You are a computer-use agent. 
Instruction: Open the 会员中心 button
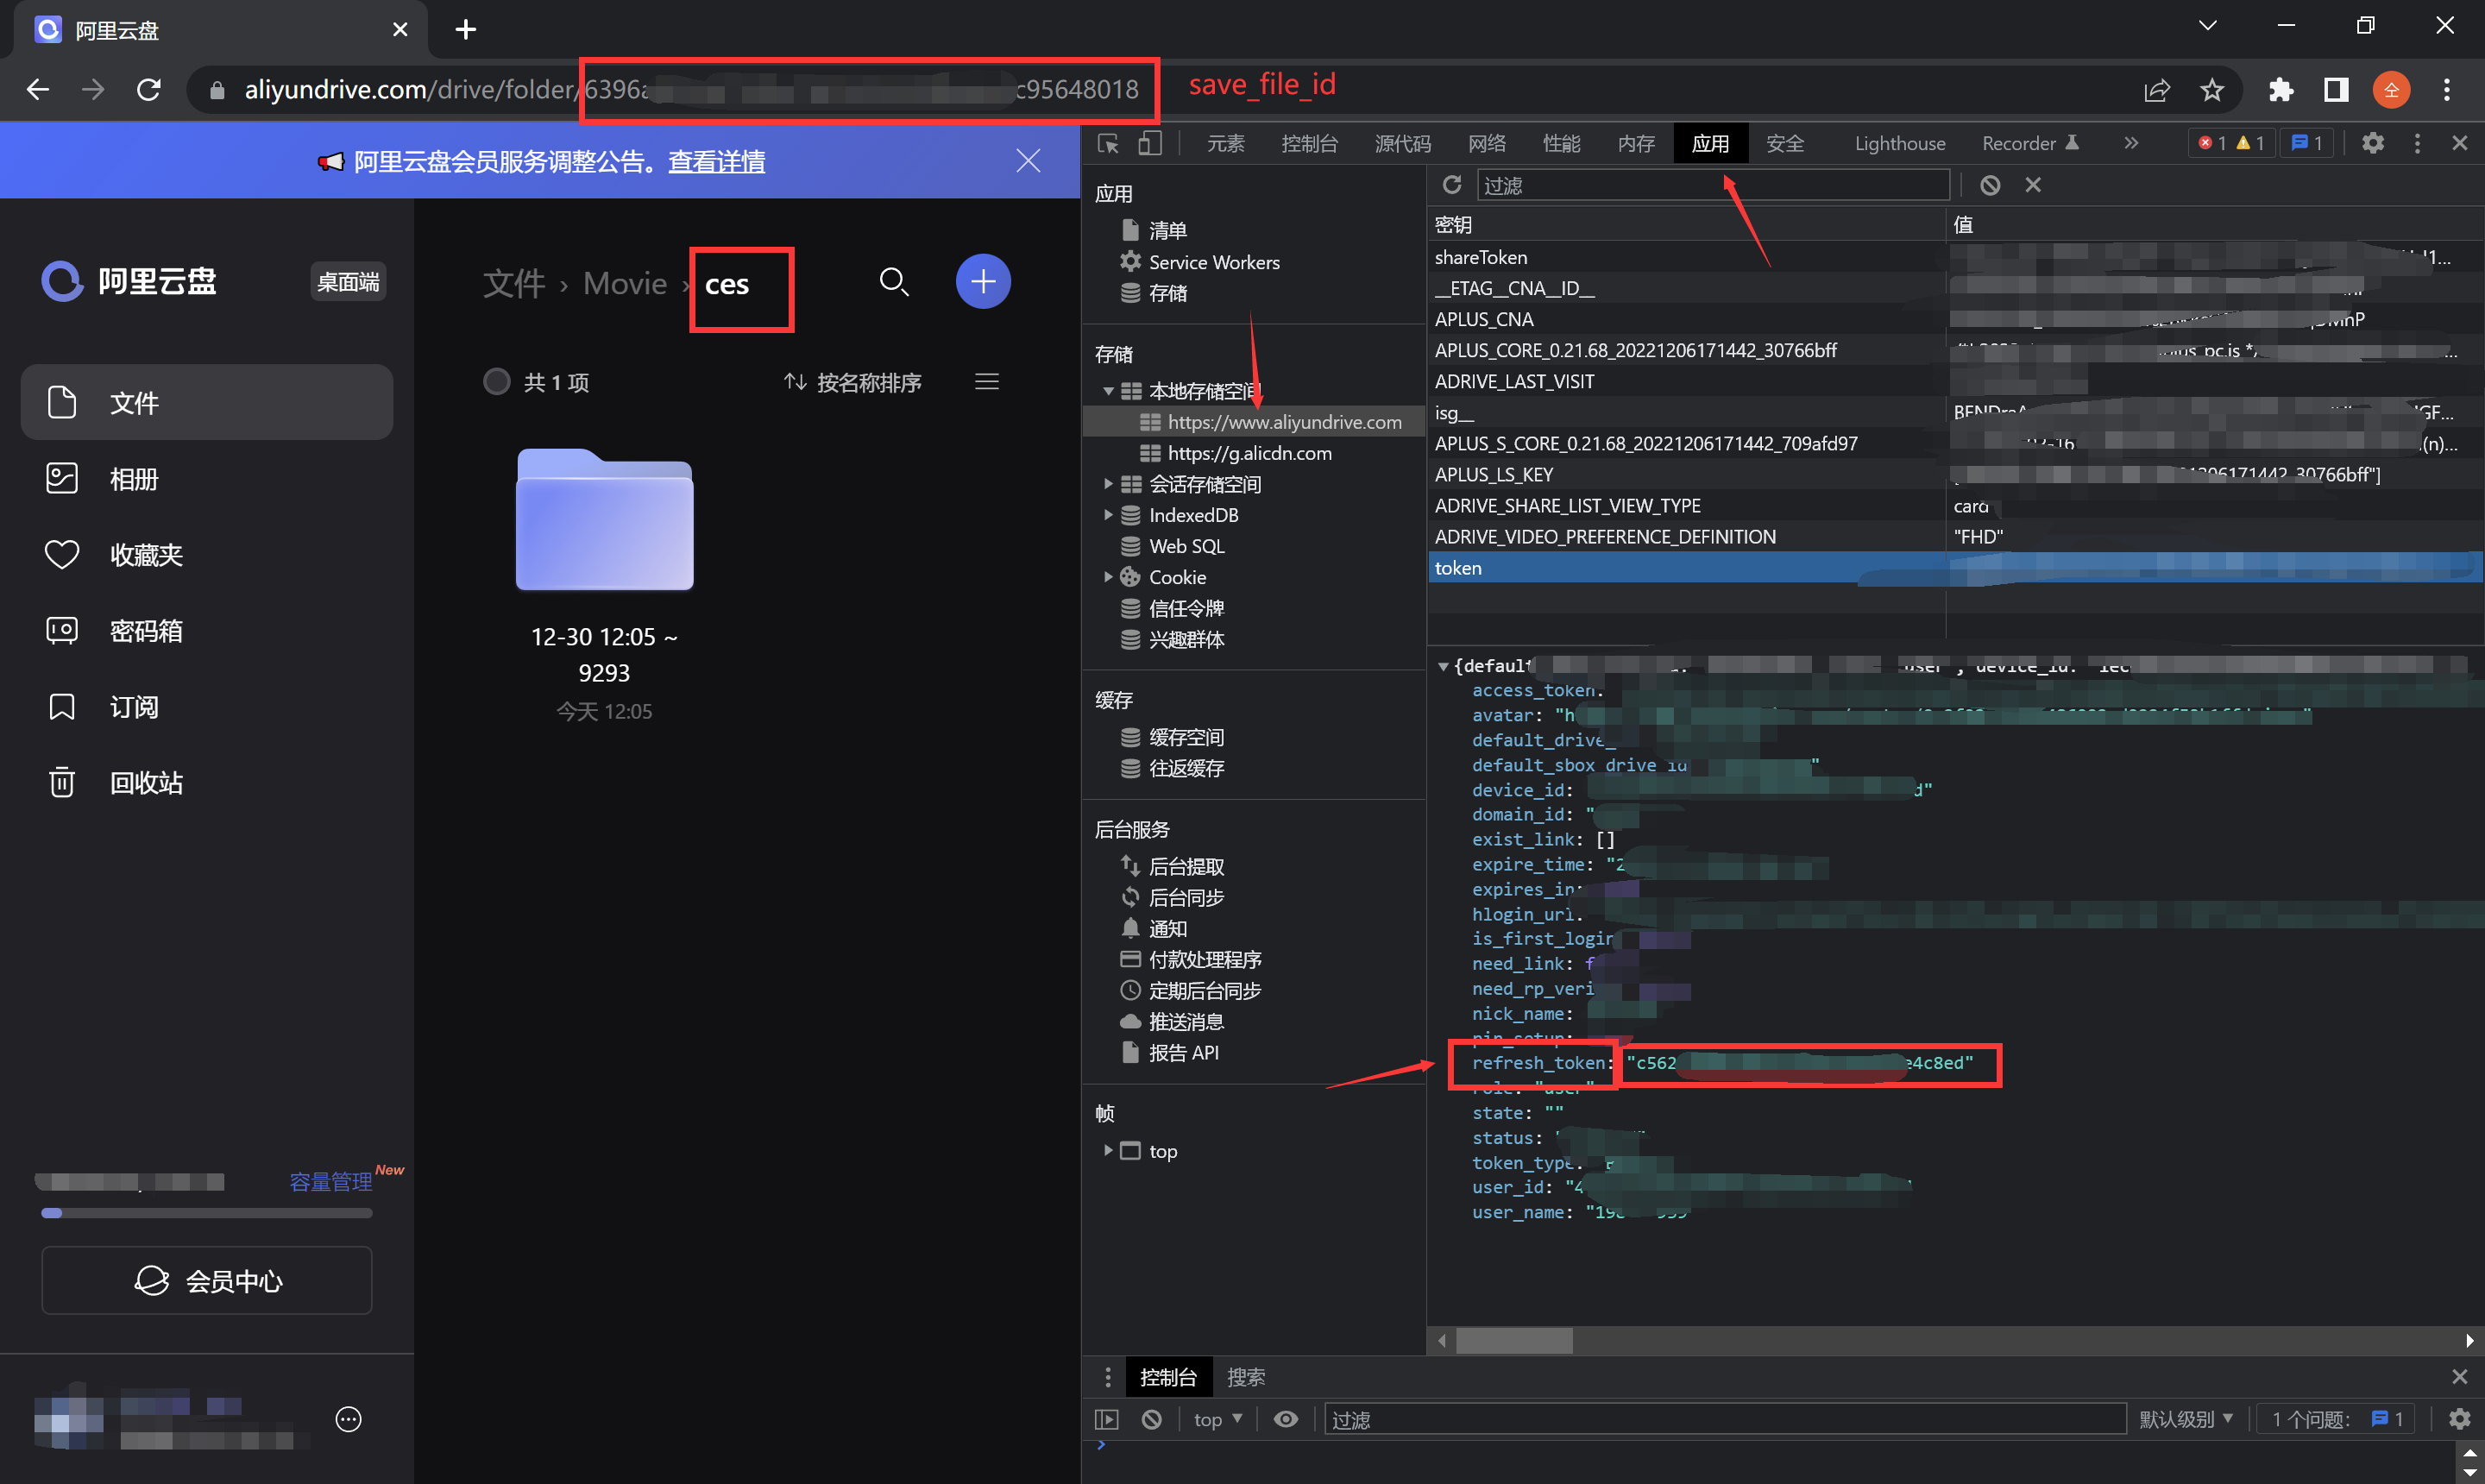(x=207, y=1280)
